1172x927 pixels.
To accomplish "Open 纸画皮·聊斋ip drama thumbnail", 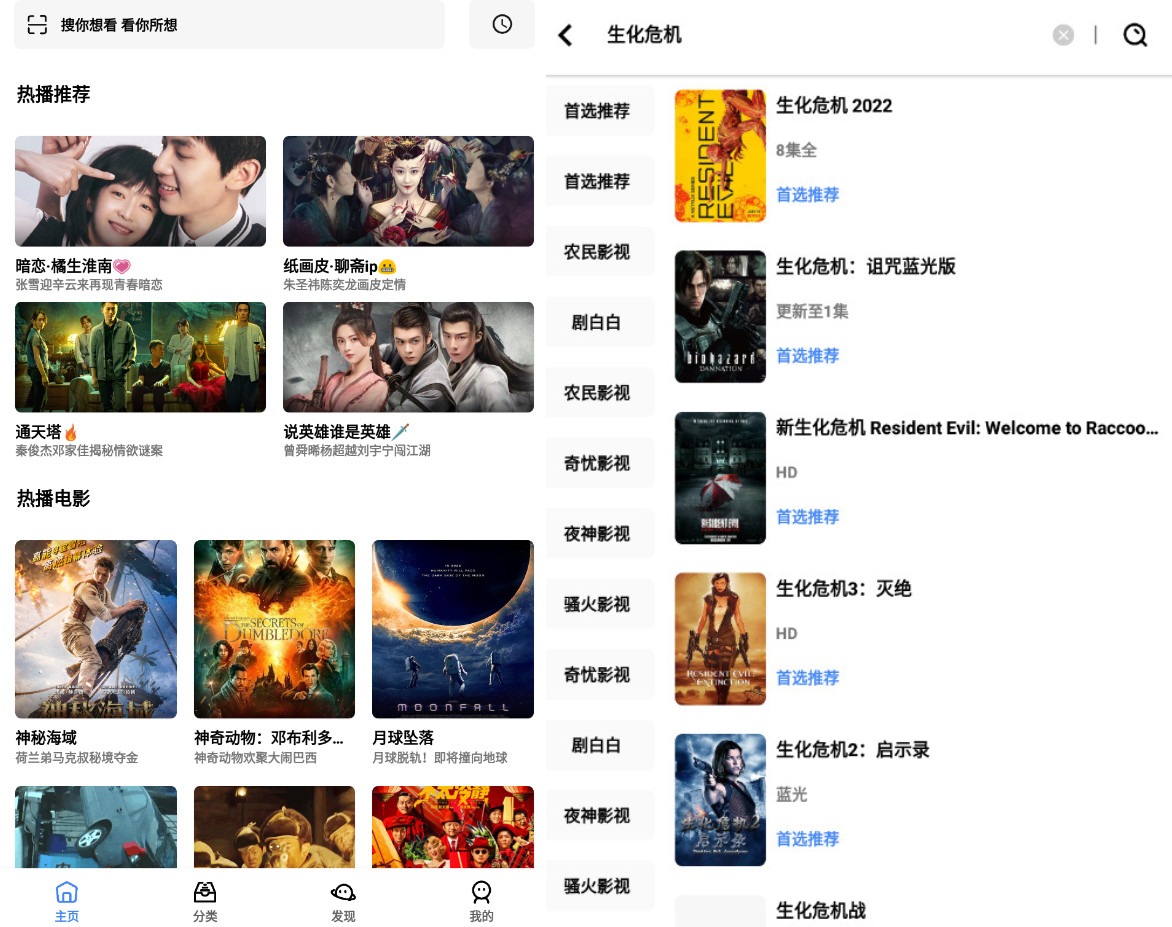I will coord(408,191).
